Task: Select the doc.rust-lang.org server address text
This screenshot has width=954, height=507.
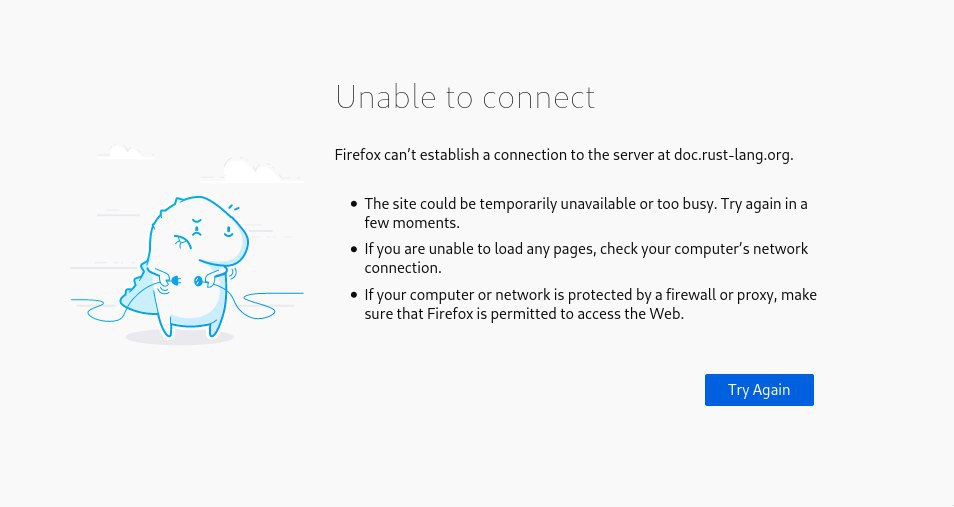Action: pyautogui.click(x=732, y=155)
